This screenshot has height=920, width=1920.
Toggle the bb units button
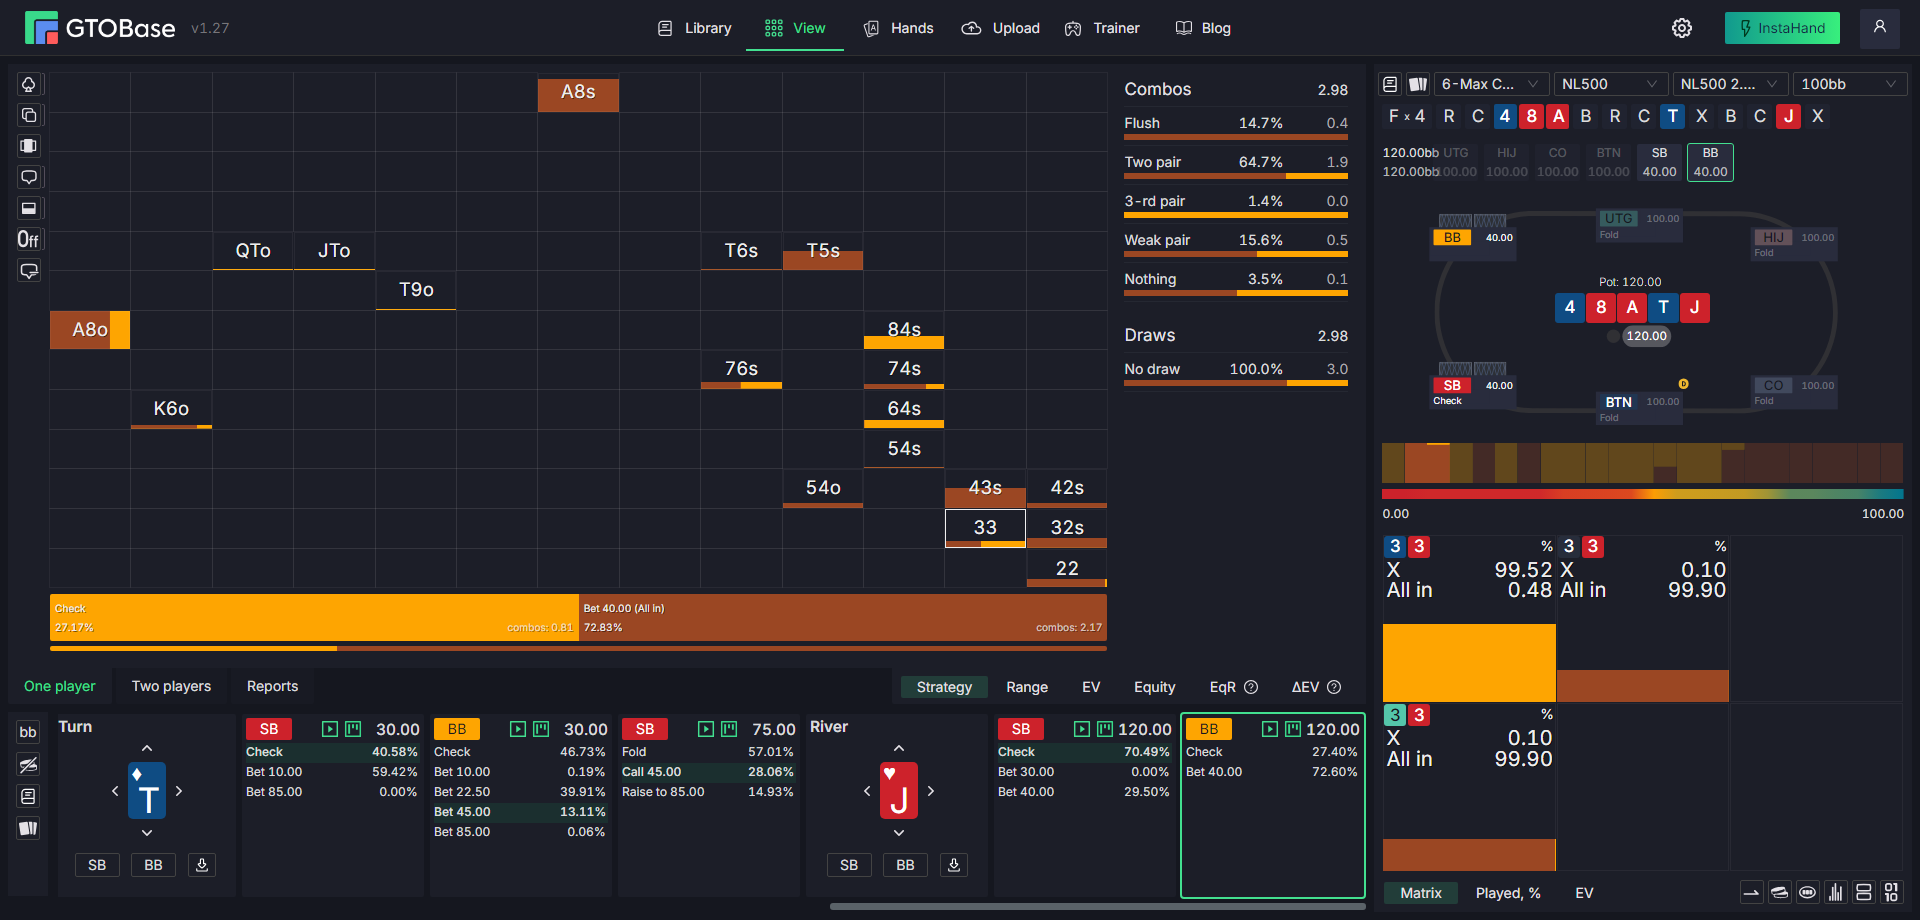28,732
